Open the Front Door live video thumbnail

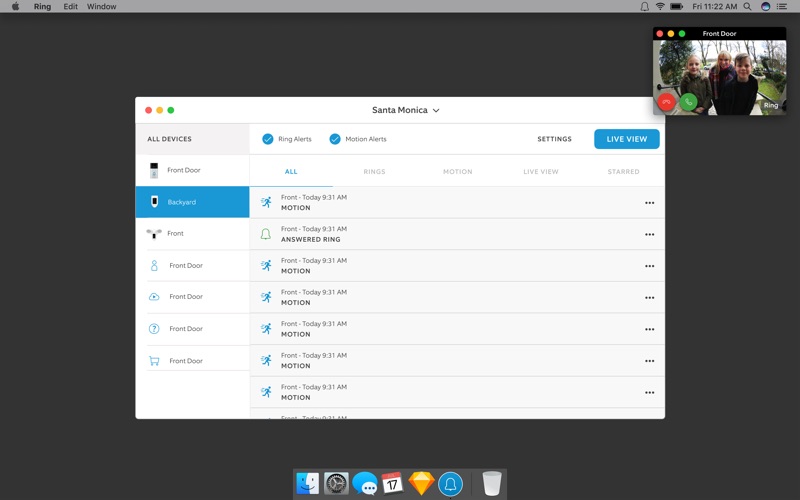click(719, 77)
